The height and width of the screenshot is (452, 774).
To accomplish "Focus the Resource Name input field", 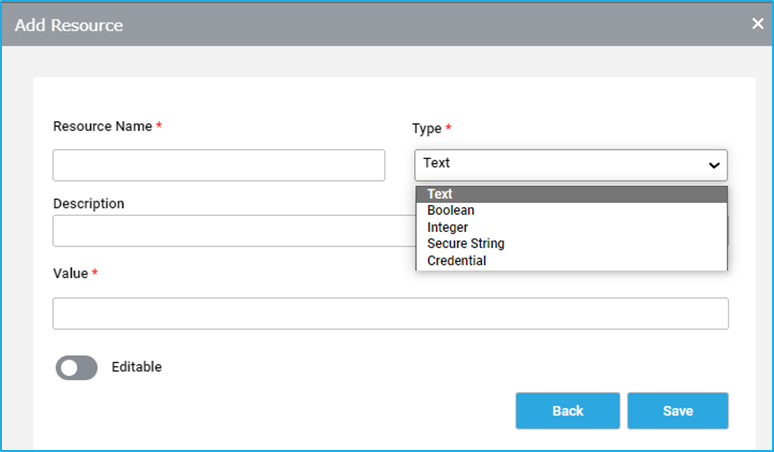I will (219, 165).
